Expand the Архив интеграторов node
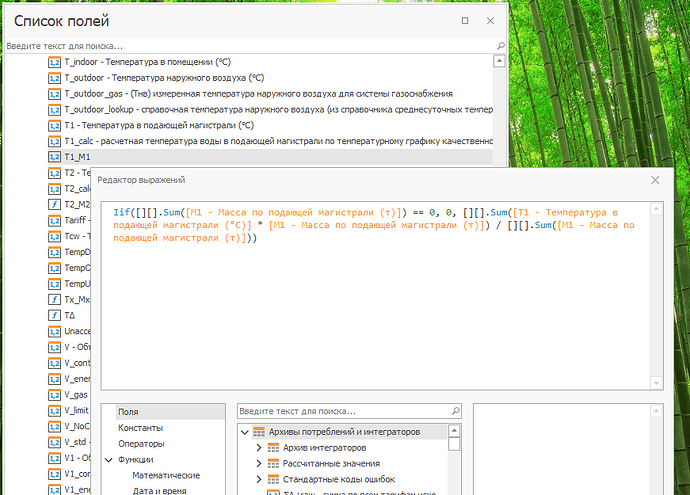 259,448
